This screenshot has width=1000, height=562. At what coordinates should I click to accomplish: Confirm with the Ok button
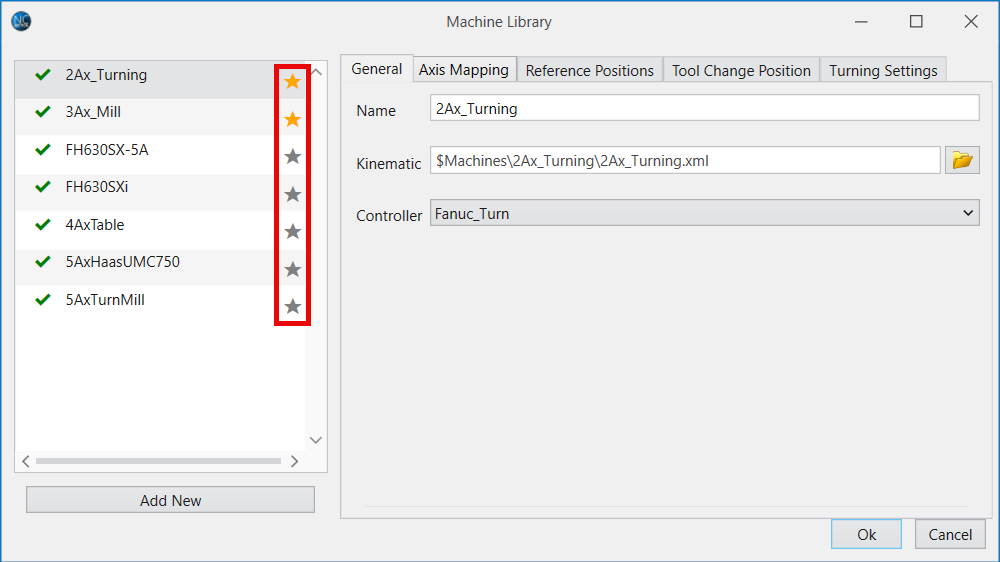(866, 534)
